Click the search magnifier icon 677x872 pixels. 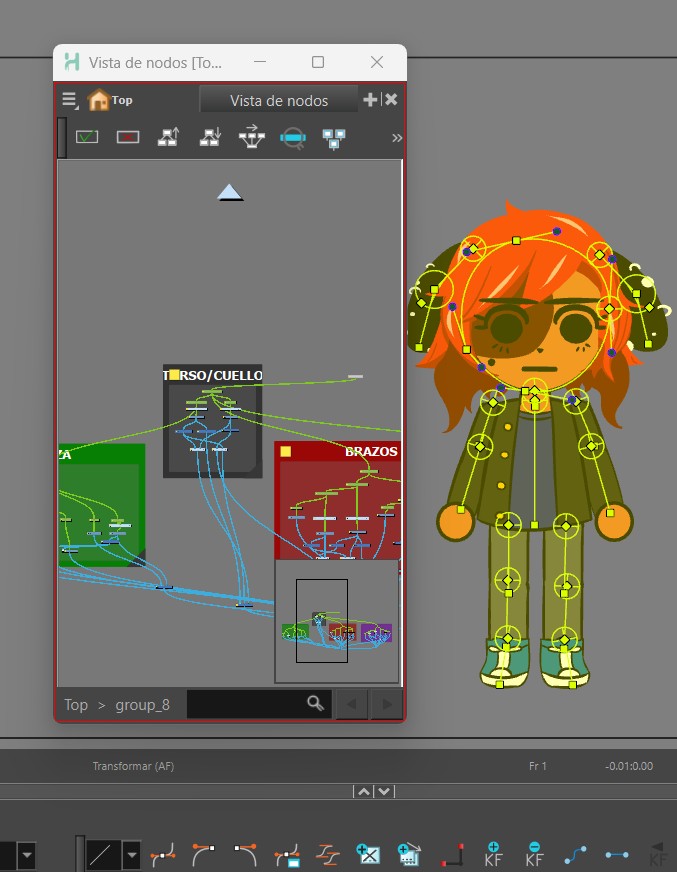point(315,703)
